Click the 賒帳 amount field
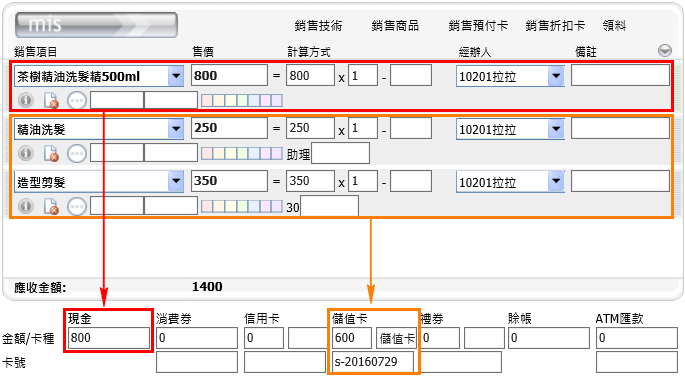Image resolution: width=685 pixels, height=377 pixels. coord(549,338)
